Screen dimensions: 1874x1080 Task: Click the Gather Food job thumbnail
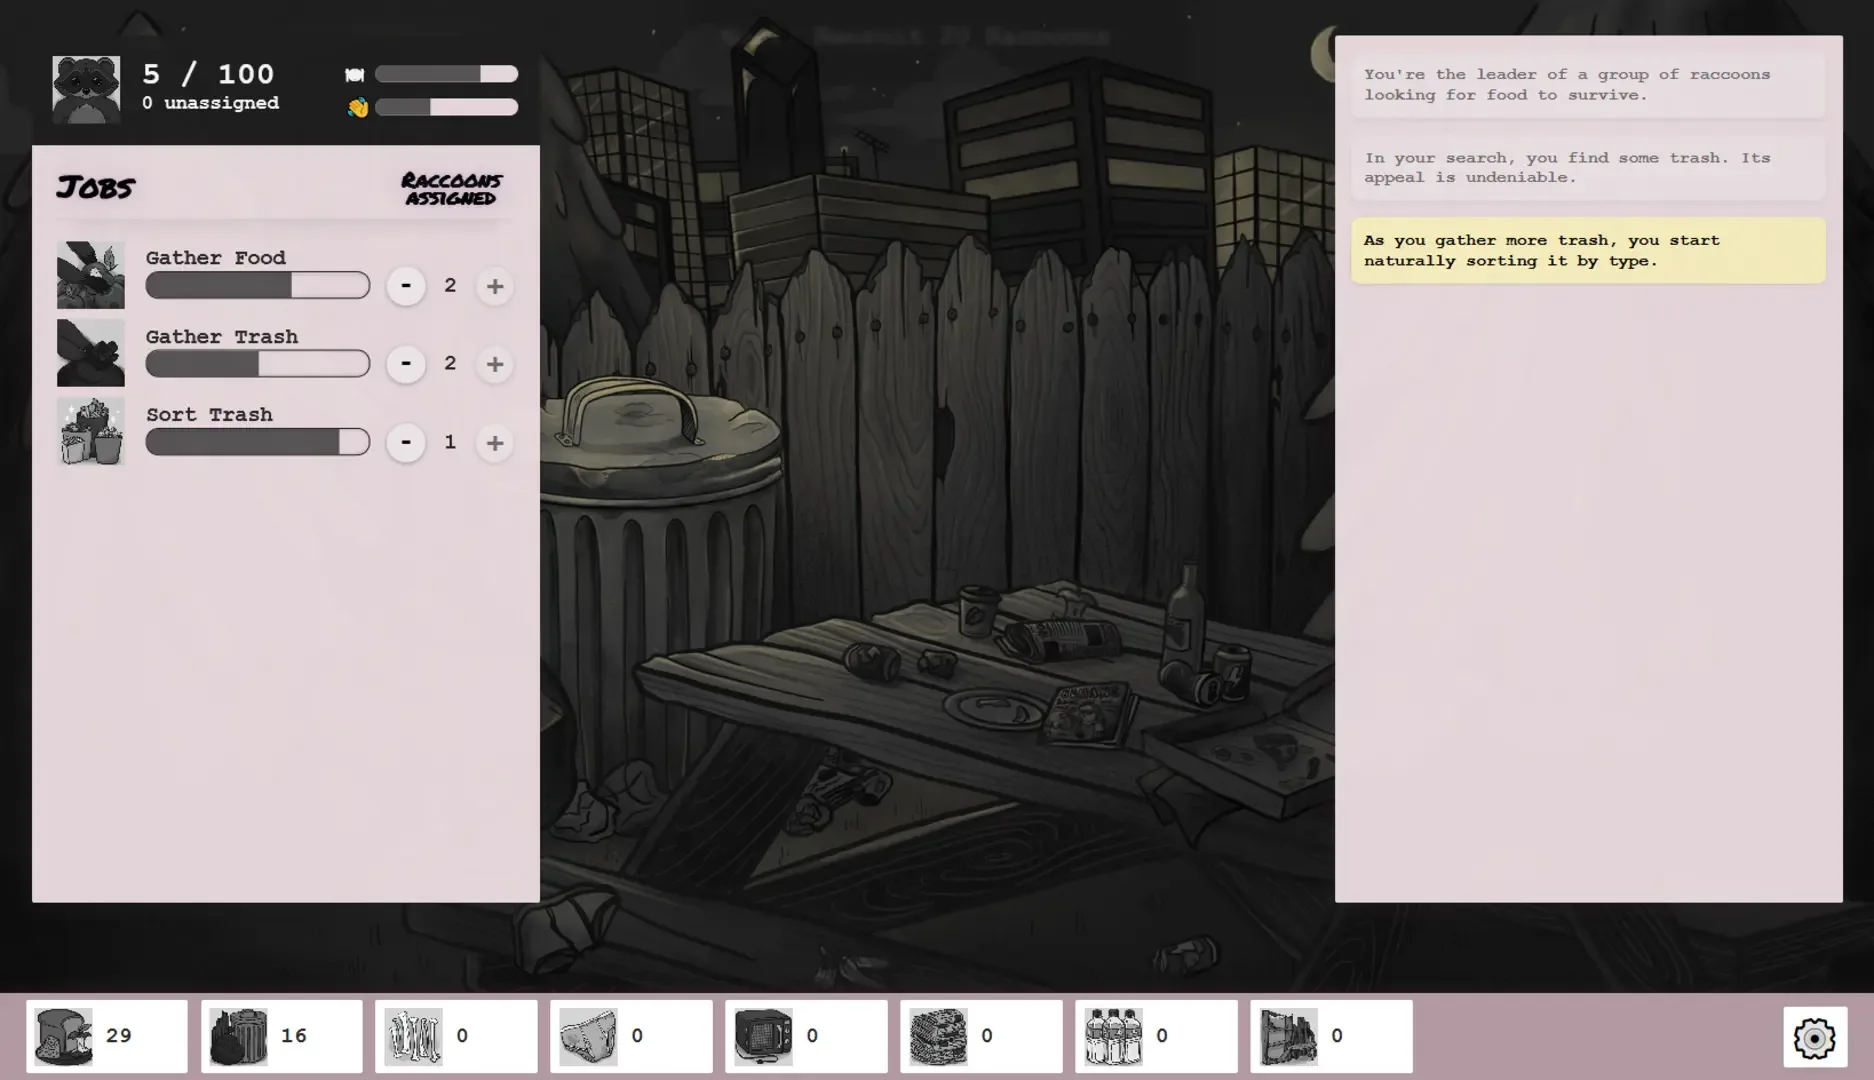[x=91, y=275]
